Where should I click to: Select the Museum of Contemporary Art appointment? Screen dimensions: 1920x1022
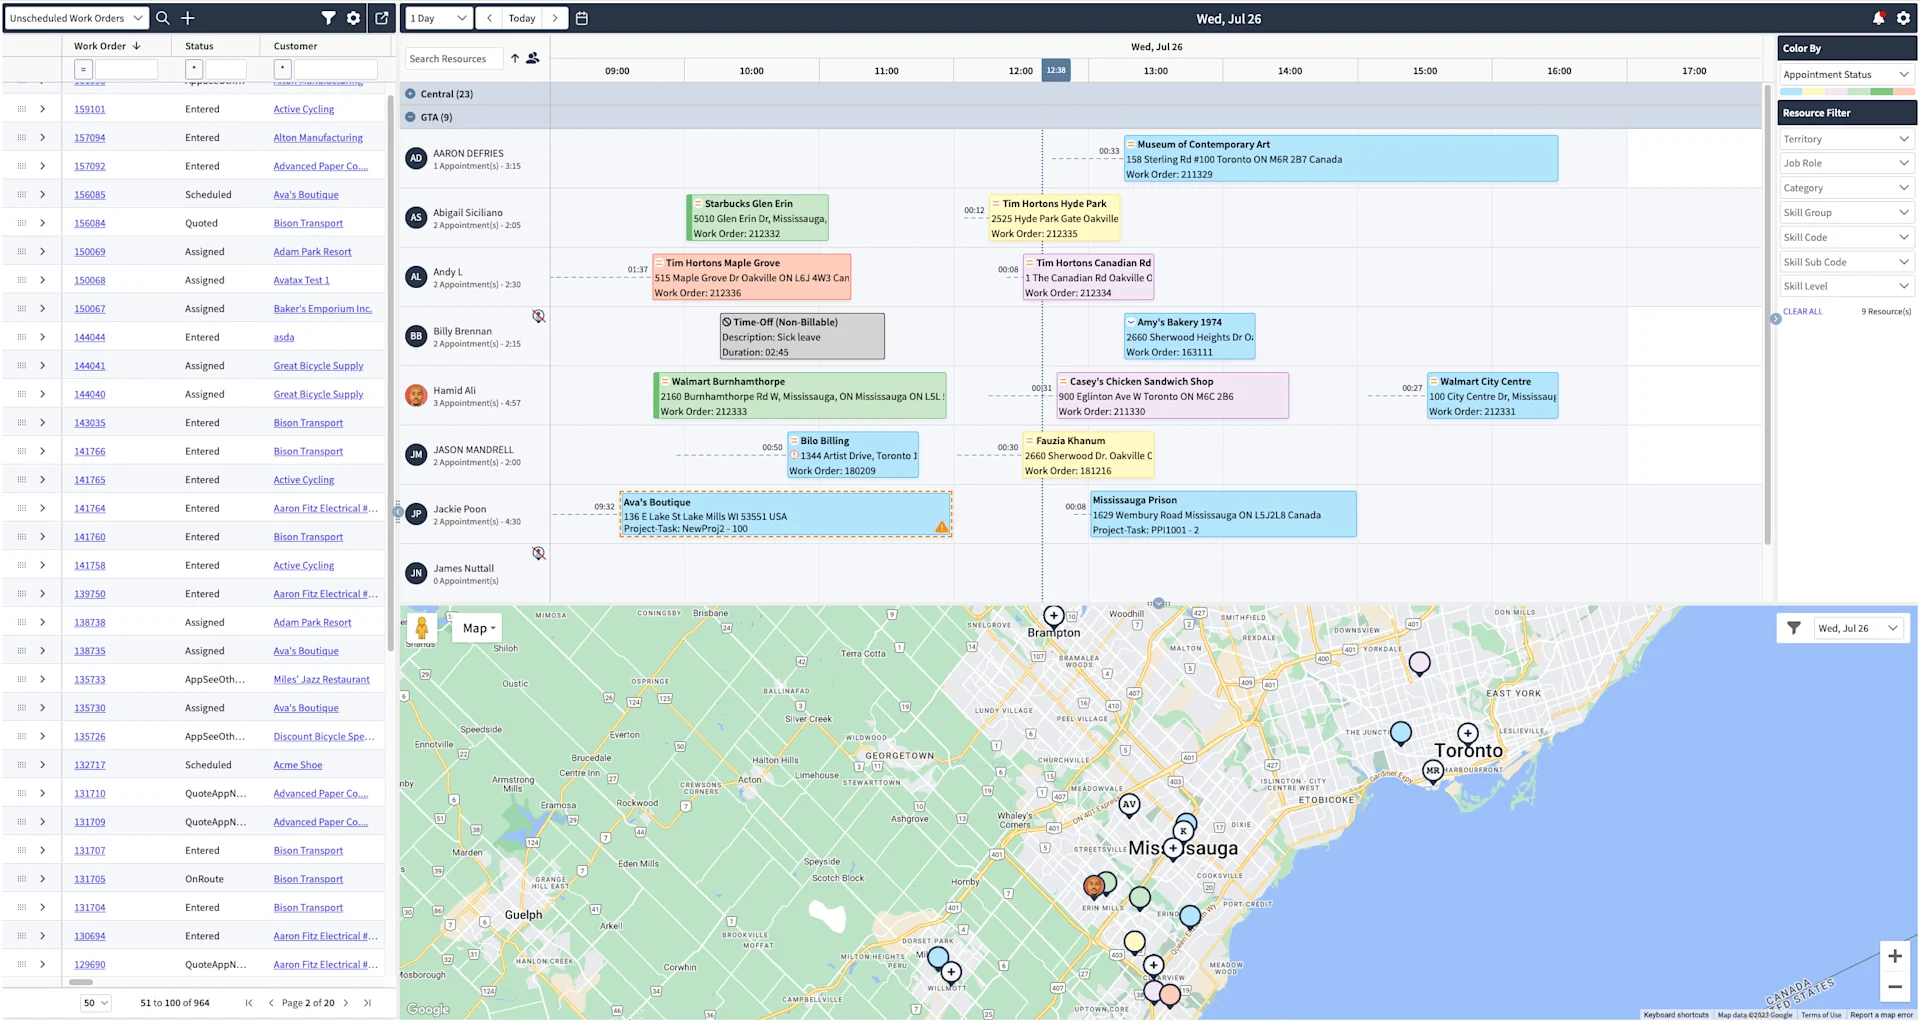1341,159
